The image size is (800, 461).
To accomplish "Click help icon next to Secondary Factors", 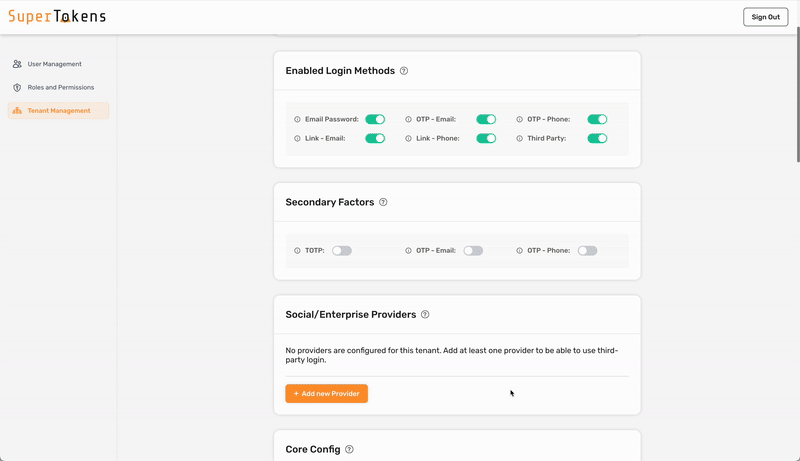I will coord(383,202).
